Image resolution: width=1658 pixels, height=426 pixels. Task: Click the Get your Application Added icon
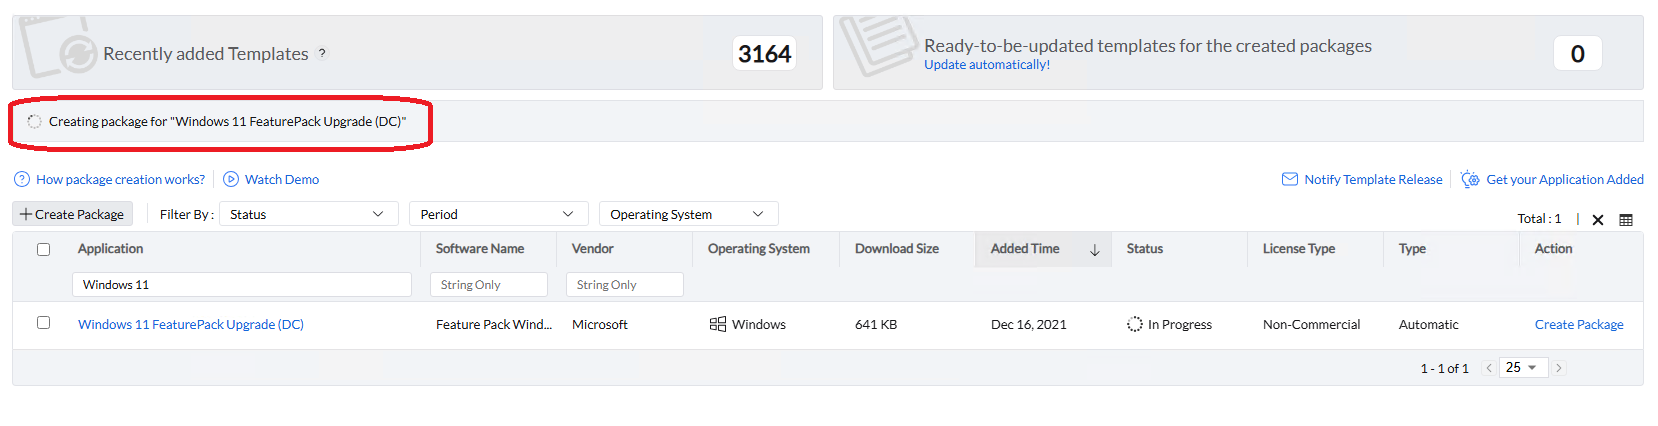pyautogui.click(x=1470, y=180)
